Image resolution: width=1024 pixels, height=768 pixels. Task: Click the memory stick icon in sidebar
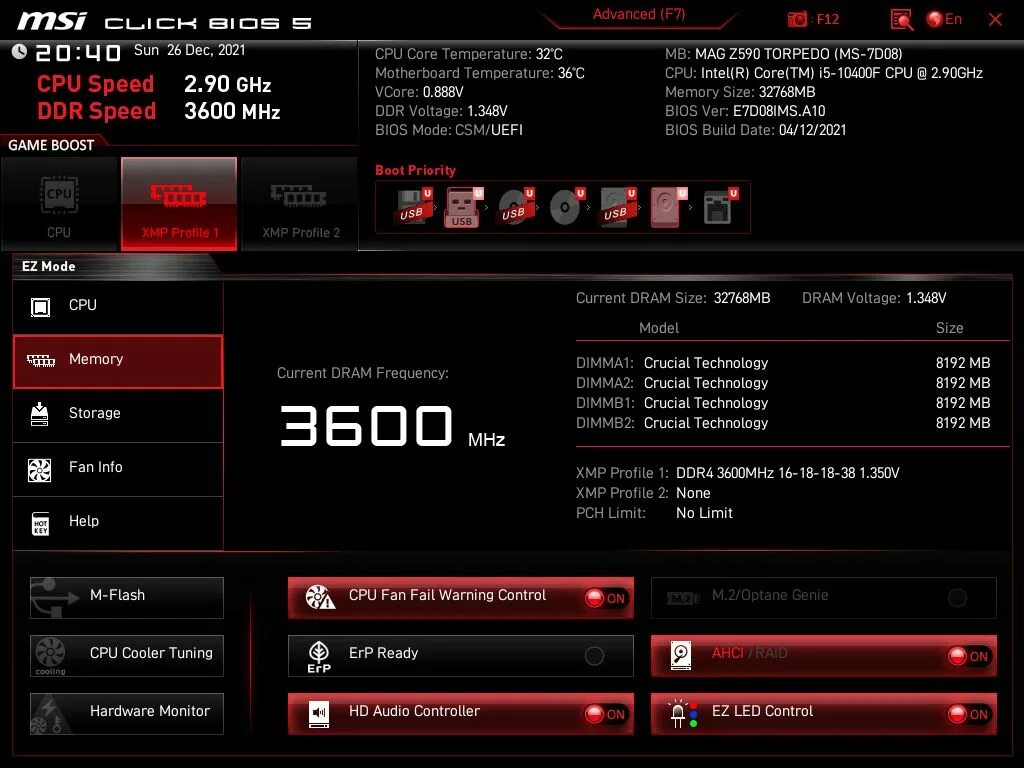click(40, 360)
